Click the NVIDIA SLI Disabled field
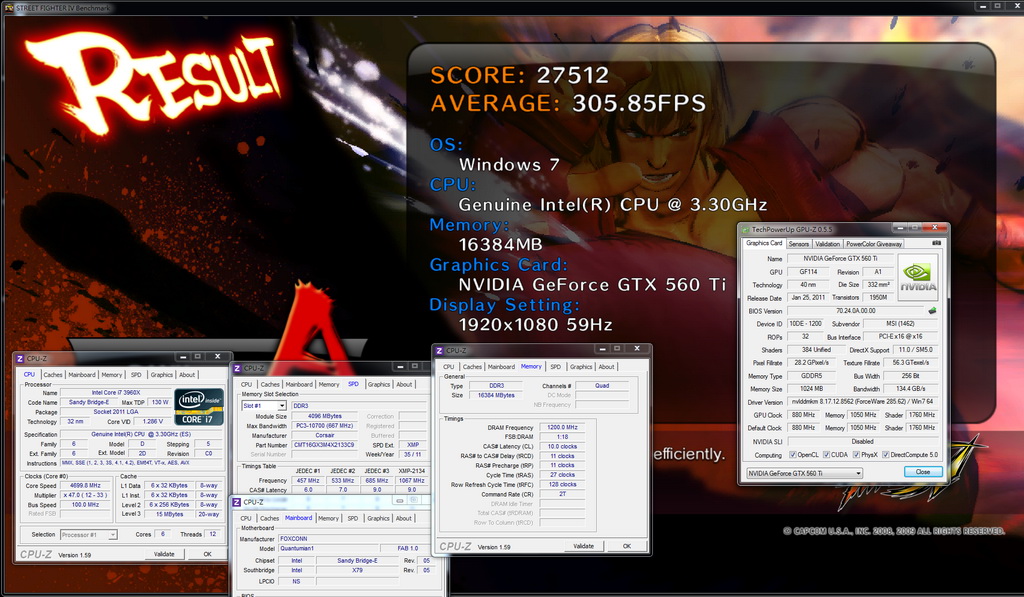Image resolution: width=1024 pixels, height=597 pixels. (862, 442)
